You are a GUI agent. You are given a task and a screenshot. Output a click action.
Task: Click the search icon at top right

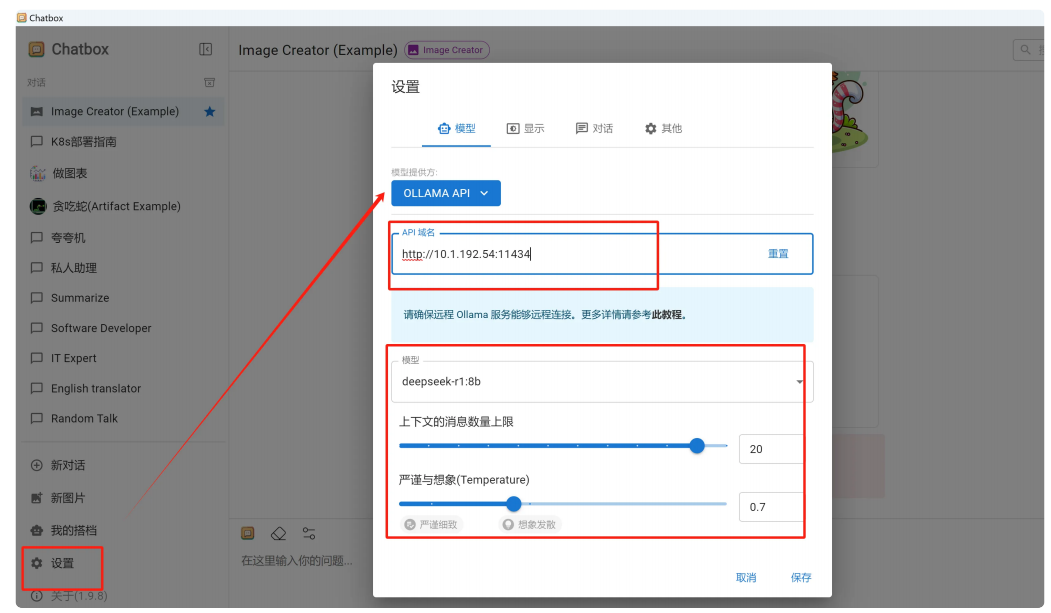click(1025, 50)
